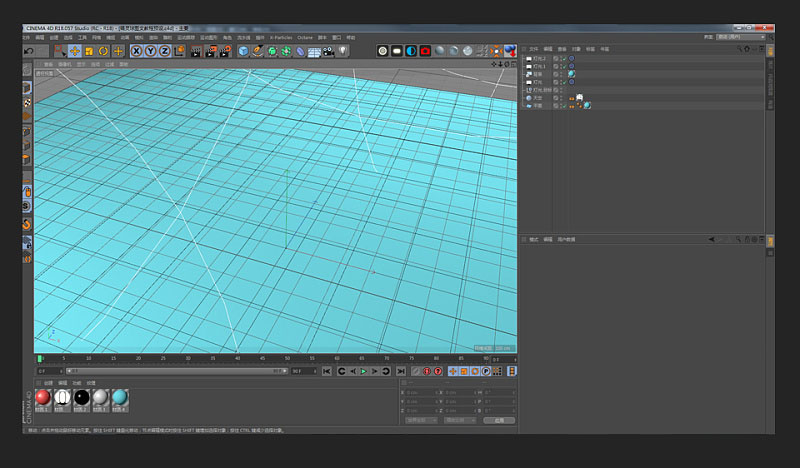
Task: Select the cyan material swatch
Action: (x=120, y=397)
